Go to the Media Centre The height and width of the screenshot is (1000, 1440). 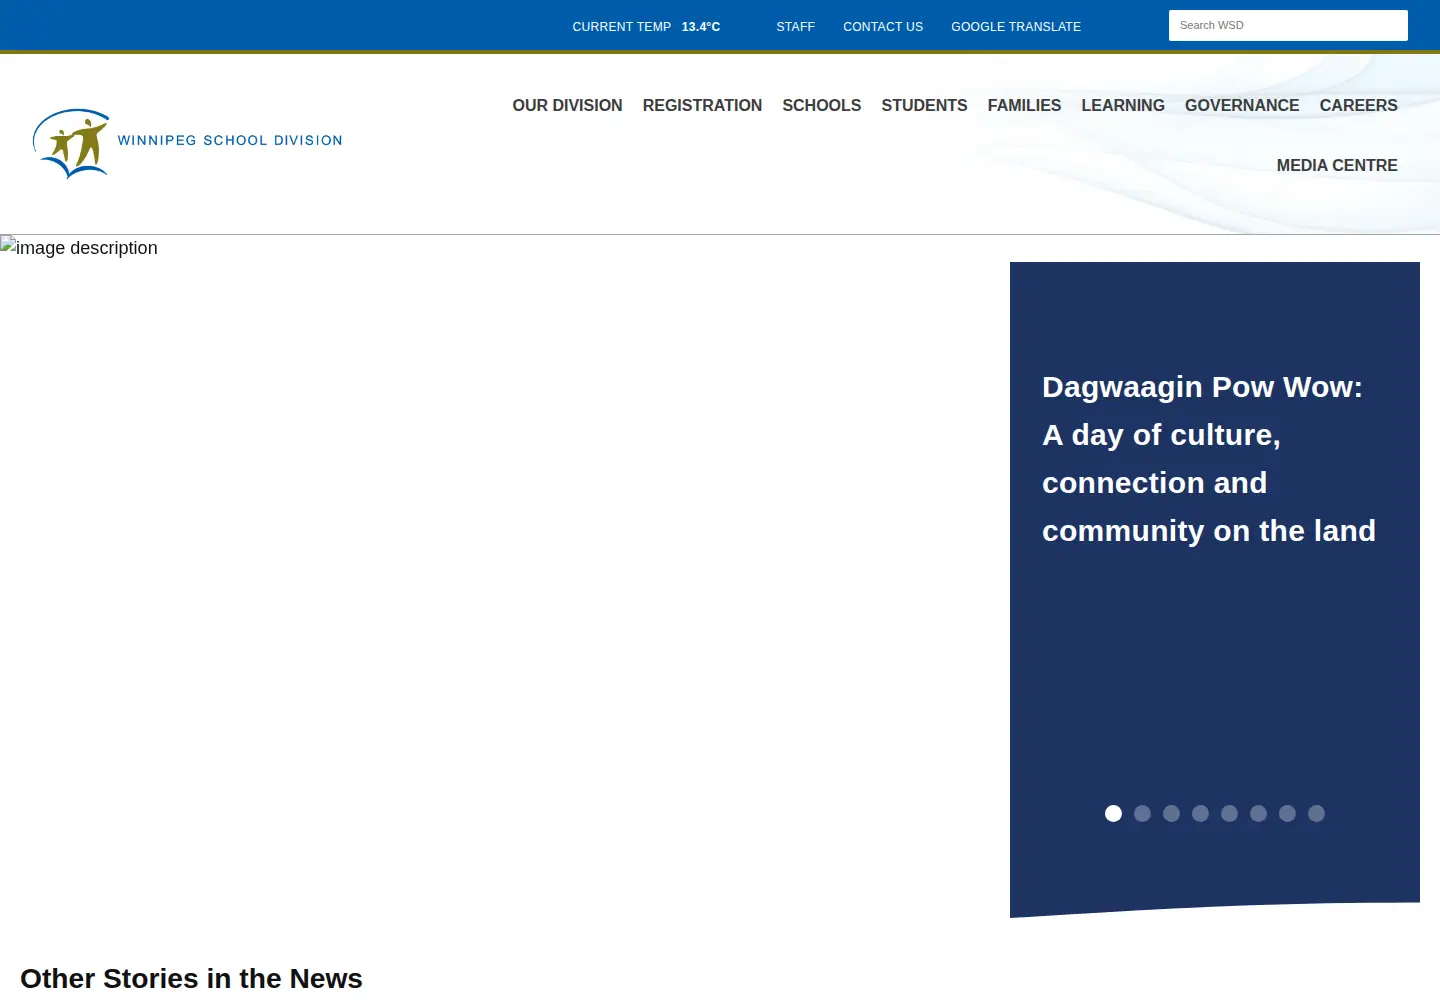[x=1337, y=165]
